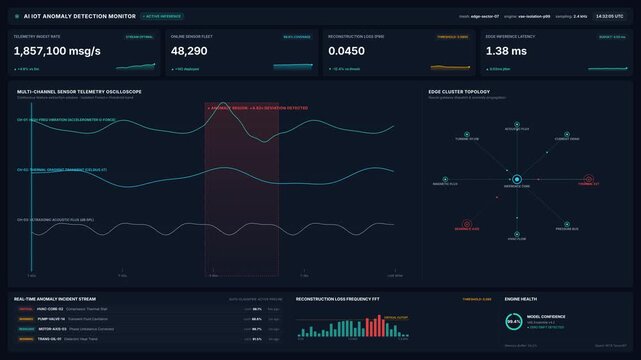Select the Pressure Bus topology node
Viewport: 641px width, 360px height.
pos(567,224)
